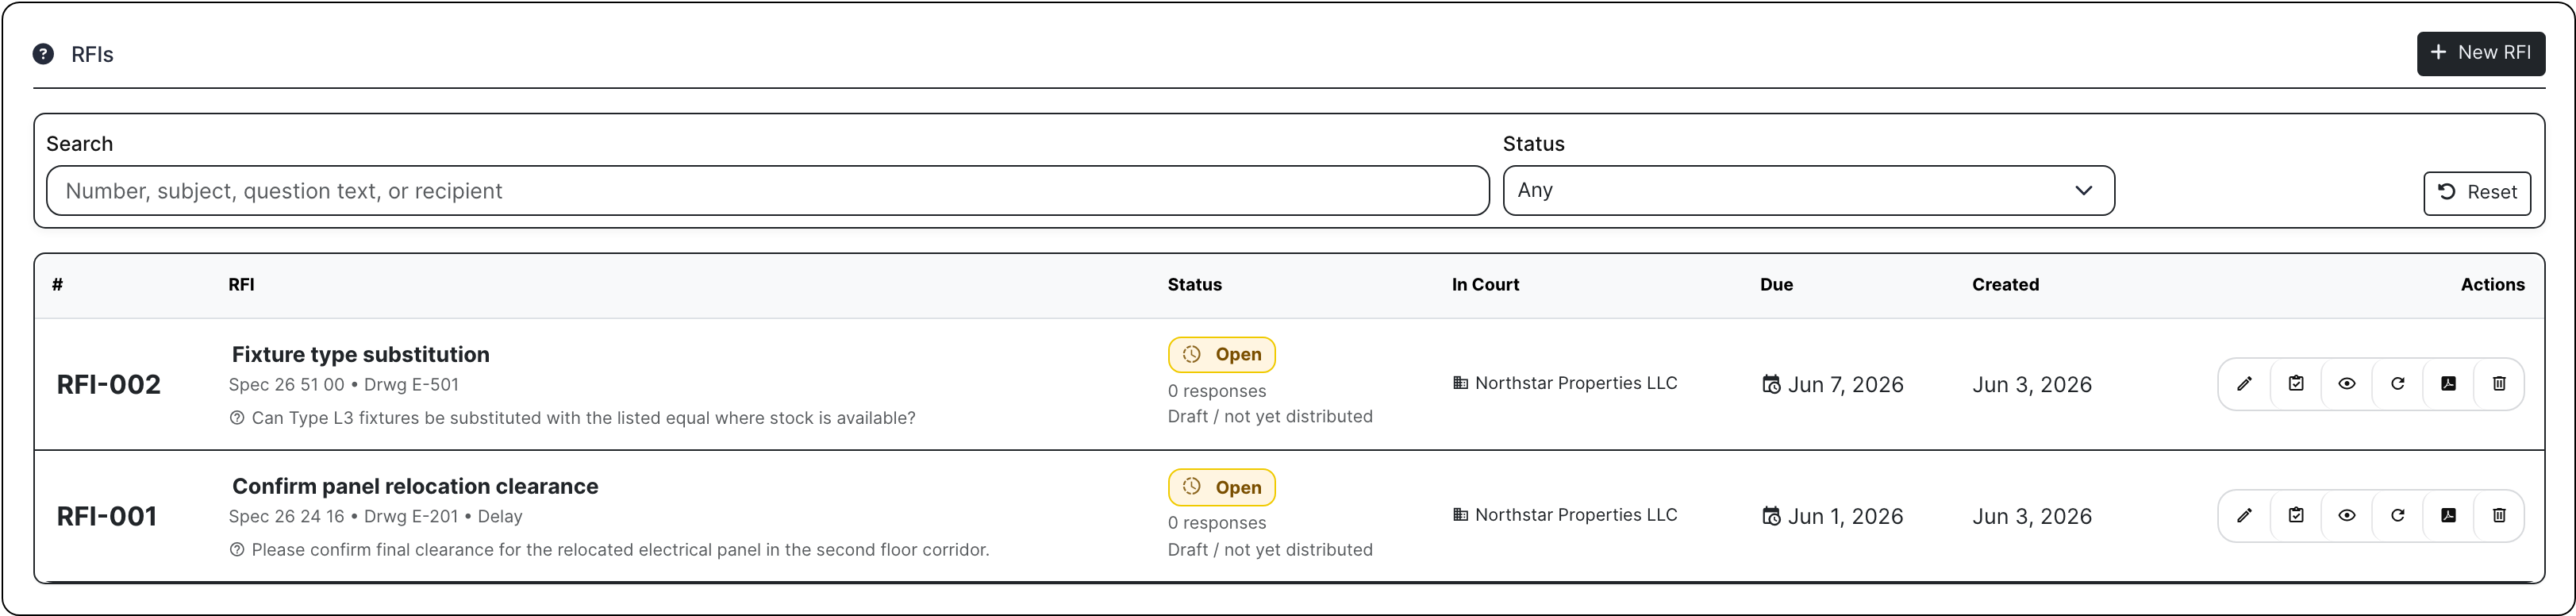This screenshot has height=616, width=2576.
Task: Click the RFI-001 number
Action: pos(107,517)
